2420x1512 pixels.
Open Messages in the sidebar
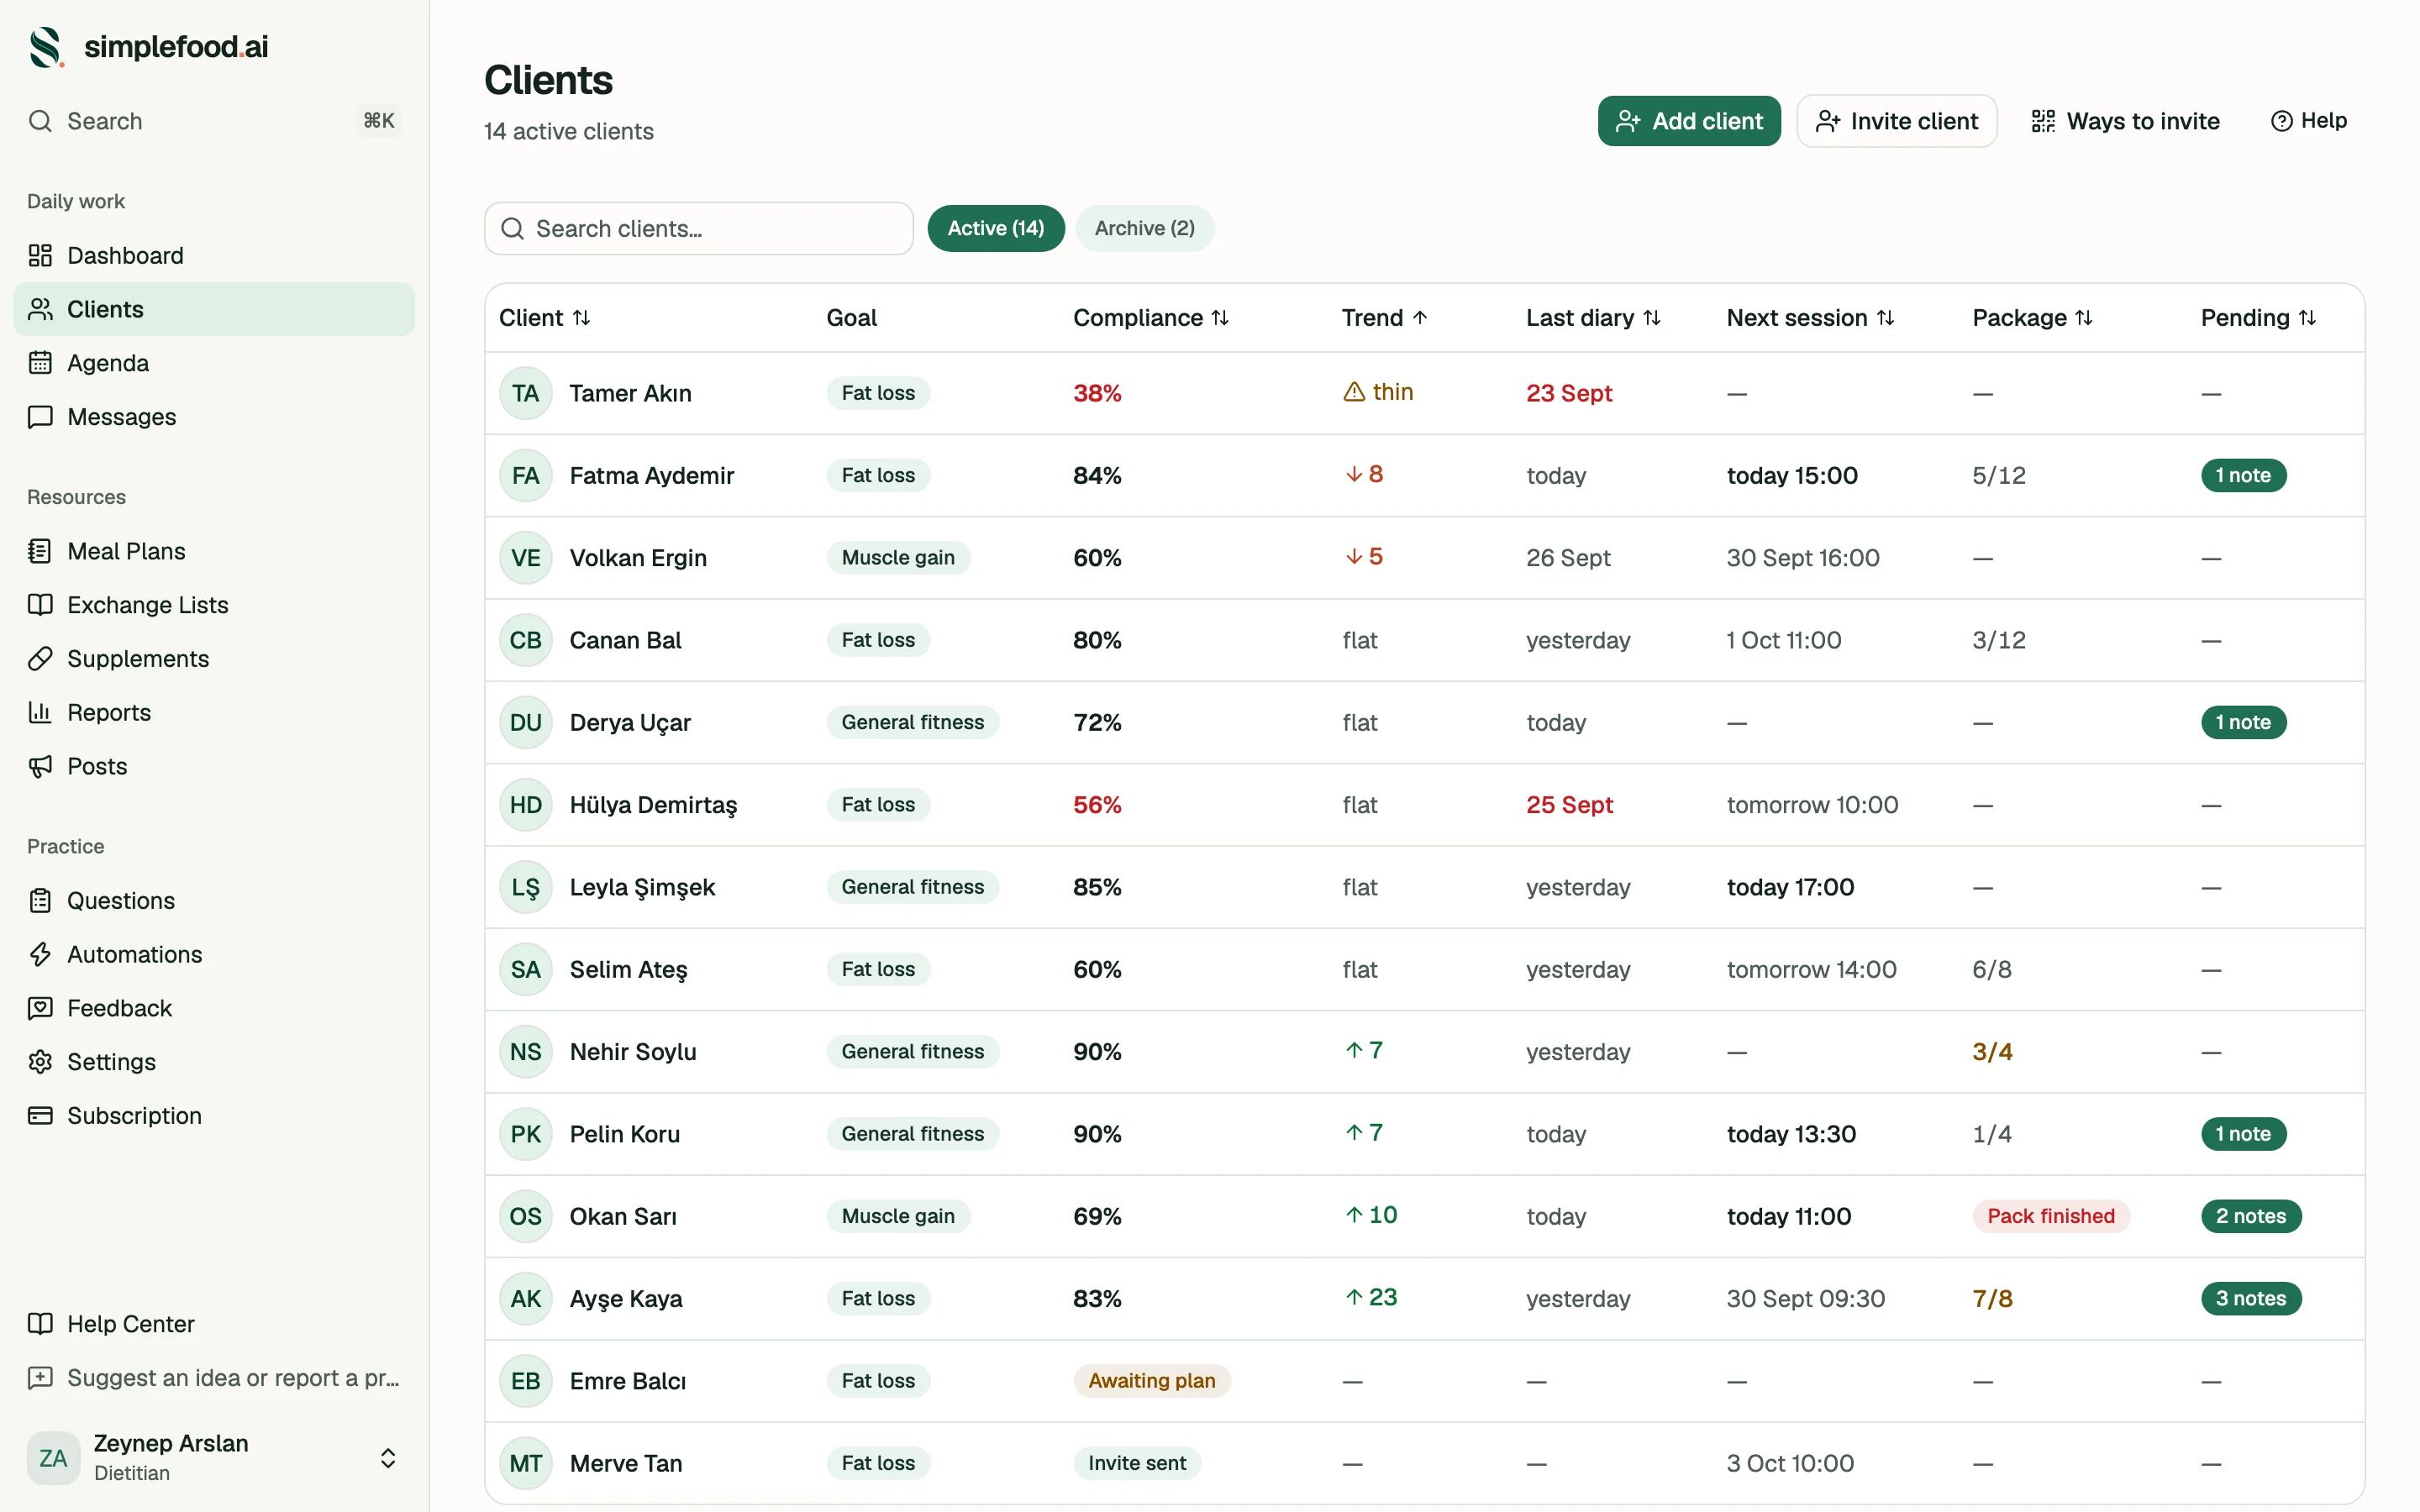pyautogui.click(x=213, y=417)
